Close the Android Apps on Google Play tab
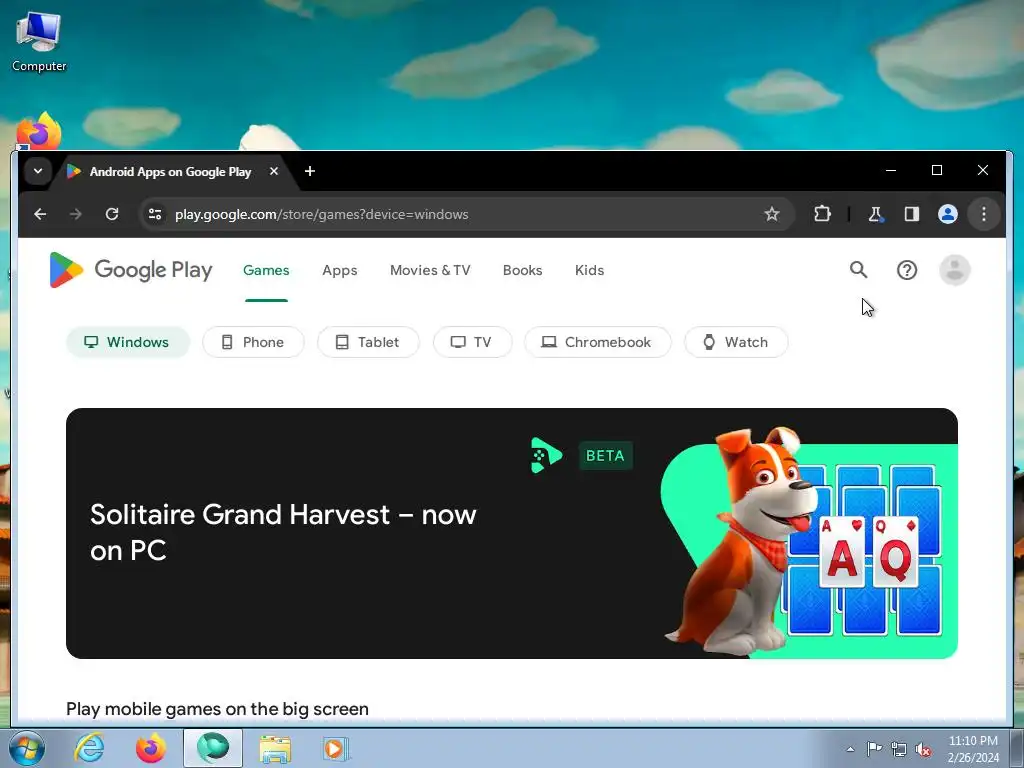1024x768 pixels. (x=274, y=171)
